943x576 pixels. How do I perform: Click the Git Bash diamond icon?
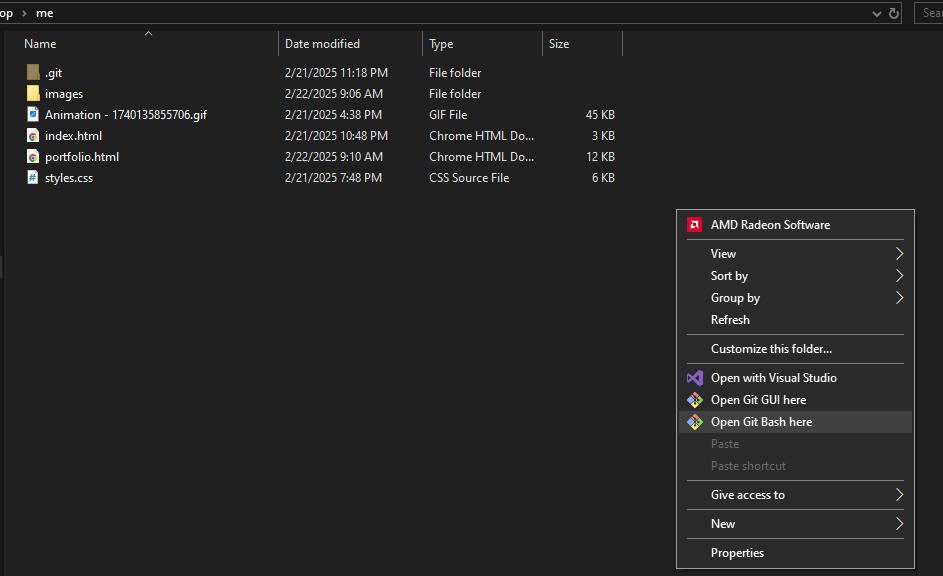coord(695,421)
